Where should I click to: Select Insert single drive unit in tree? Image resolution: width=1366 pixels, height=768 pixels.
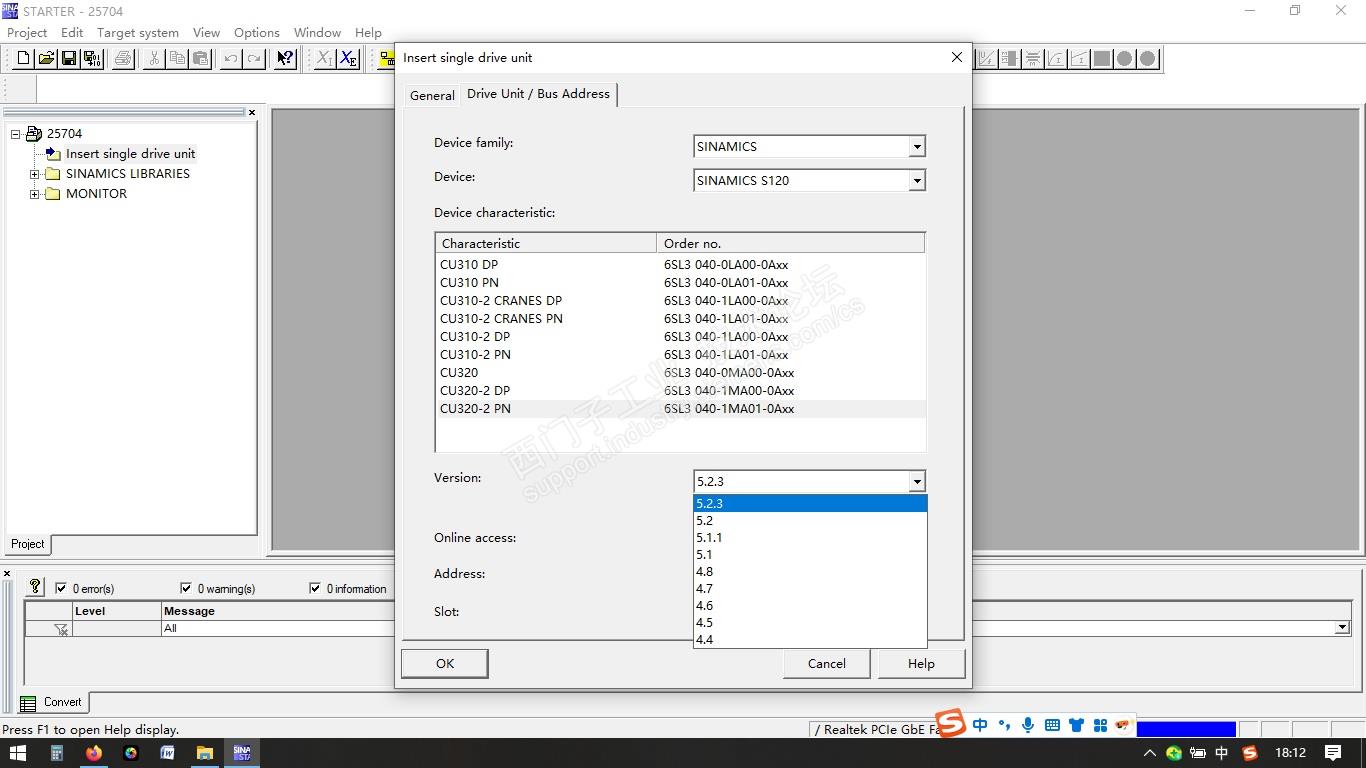tap(131, 154)
